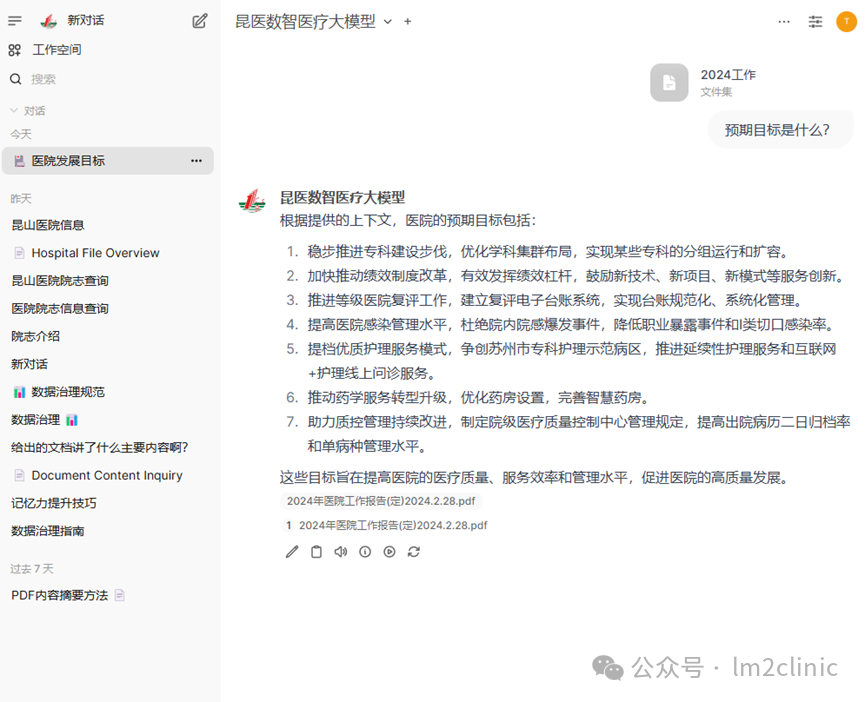Open options for 医院发展目标 conversation
Image resolution: width=865 pixels, height=702 pixels.
[196, 161]
